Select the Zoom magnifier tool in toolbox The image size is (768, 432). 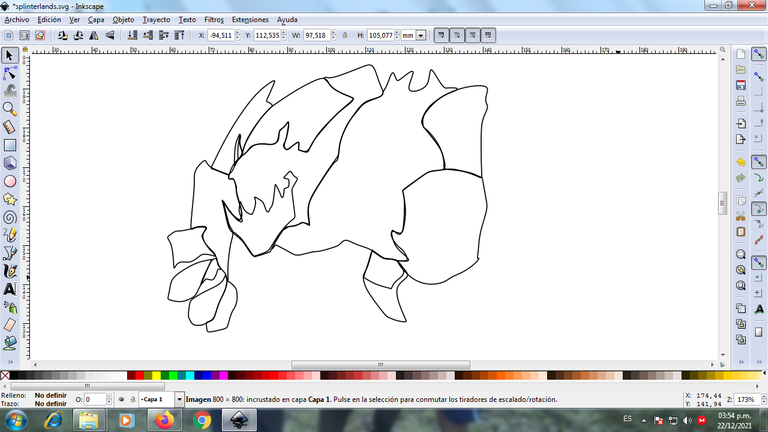click(x=9, y=109)
